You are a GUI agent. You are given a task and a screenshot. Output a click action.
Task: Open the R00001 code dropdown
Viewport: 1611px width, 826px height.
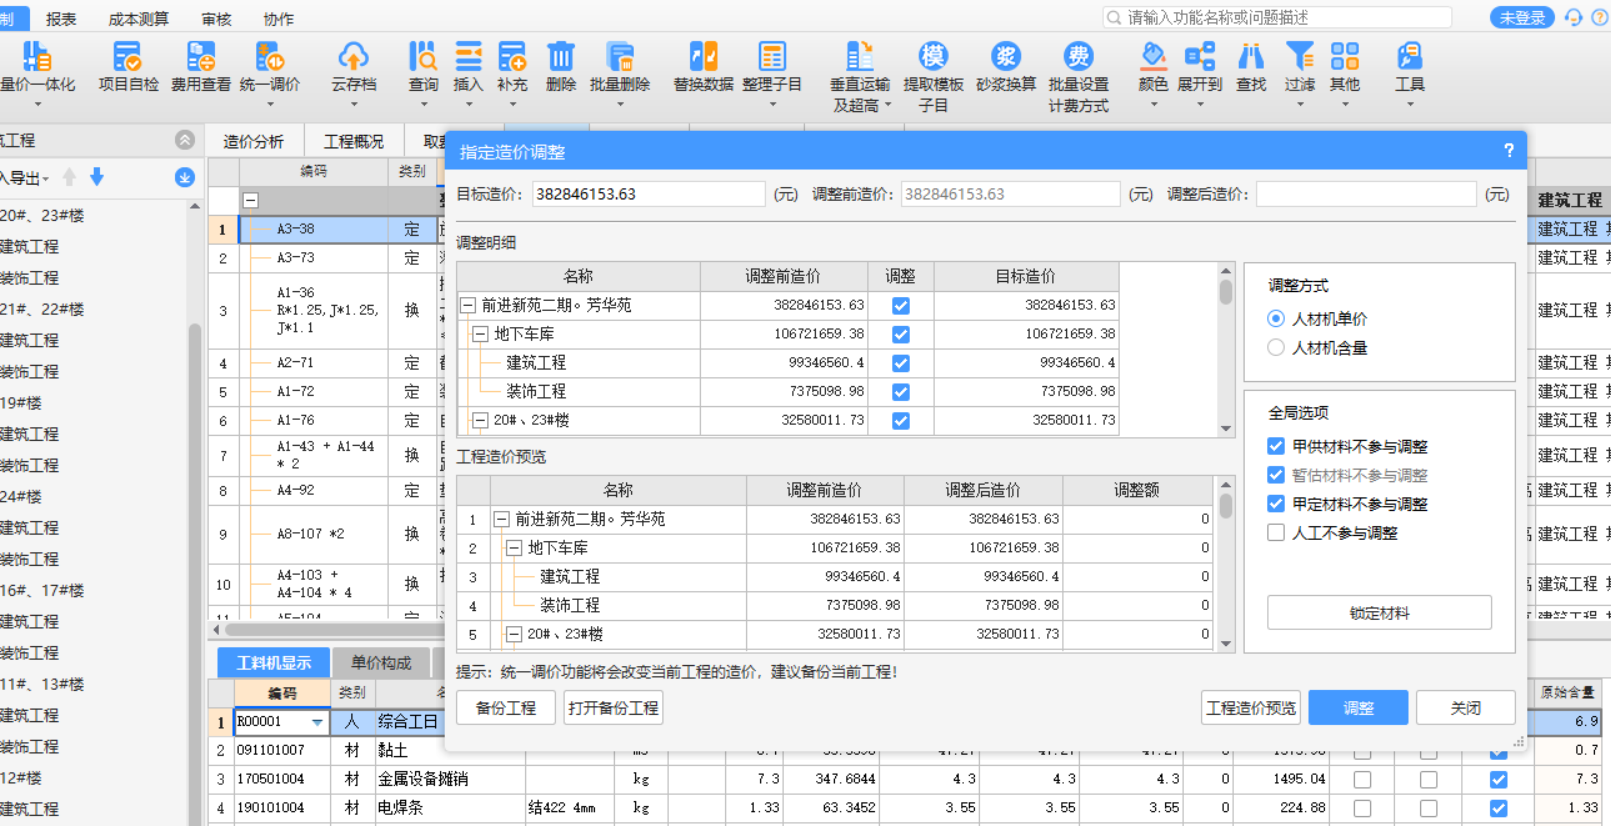point(317,722)
